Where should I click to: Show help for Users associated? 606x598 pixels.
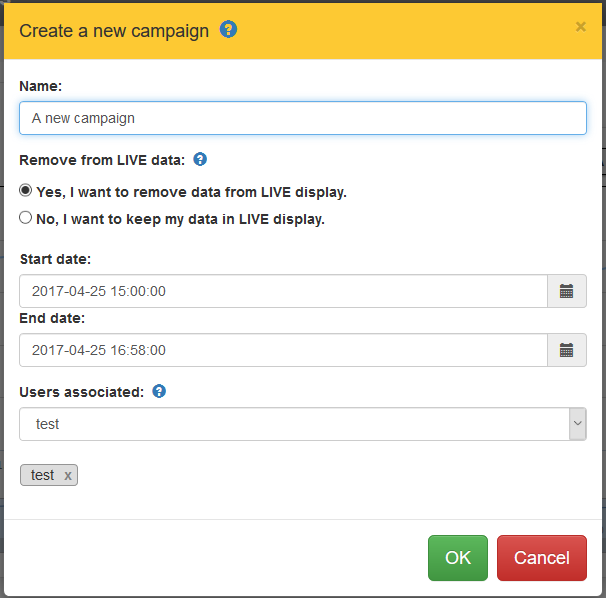(159, 392)
